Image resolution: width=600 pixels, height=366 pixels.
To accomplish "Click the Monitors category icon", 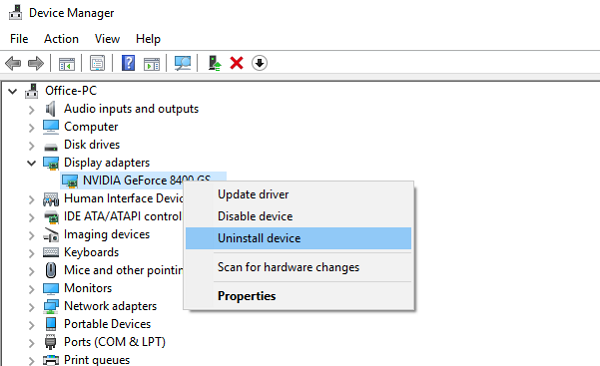I will (51, 289).
